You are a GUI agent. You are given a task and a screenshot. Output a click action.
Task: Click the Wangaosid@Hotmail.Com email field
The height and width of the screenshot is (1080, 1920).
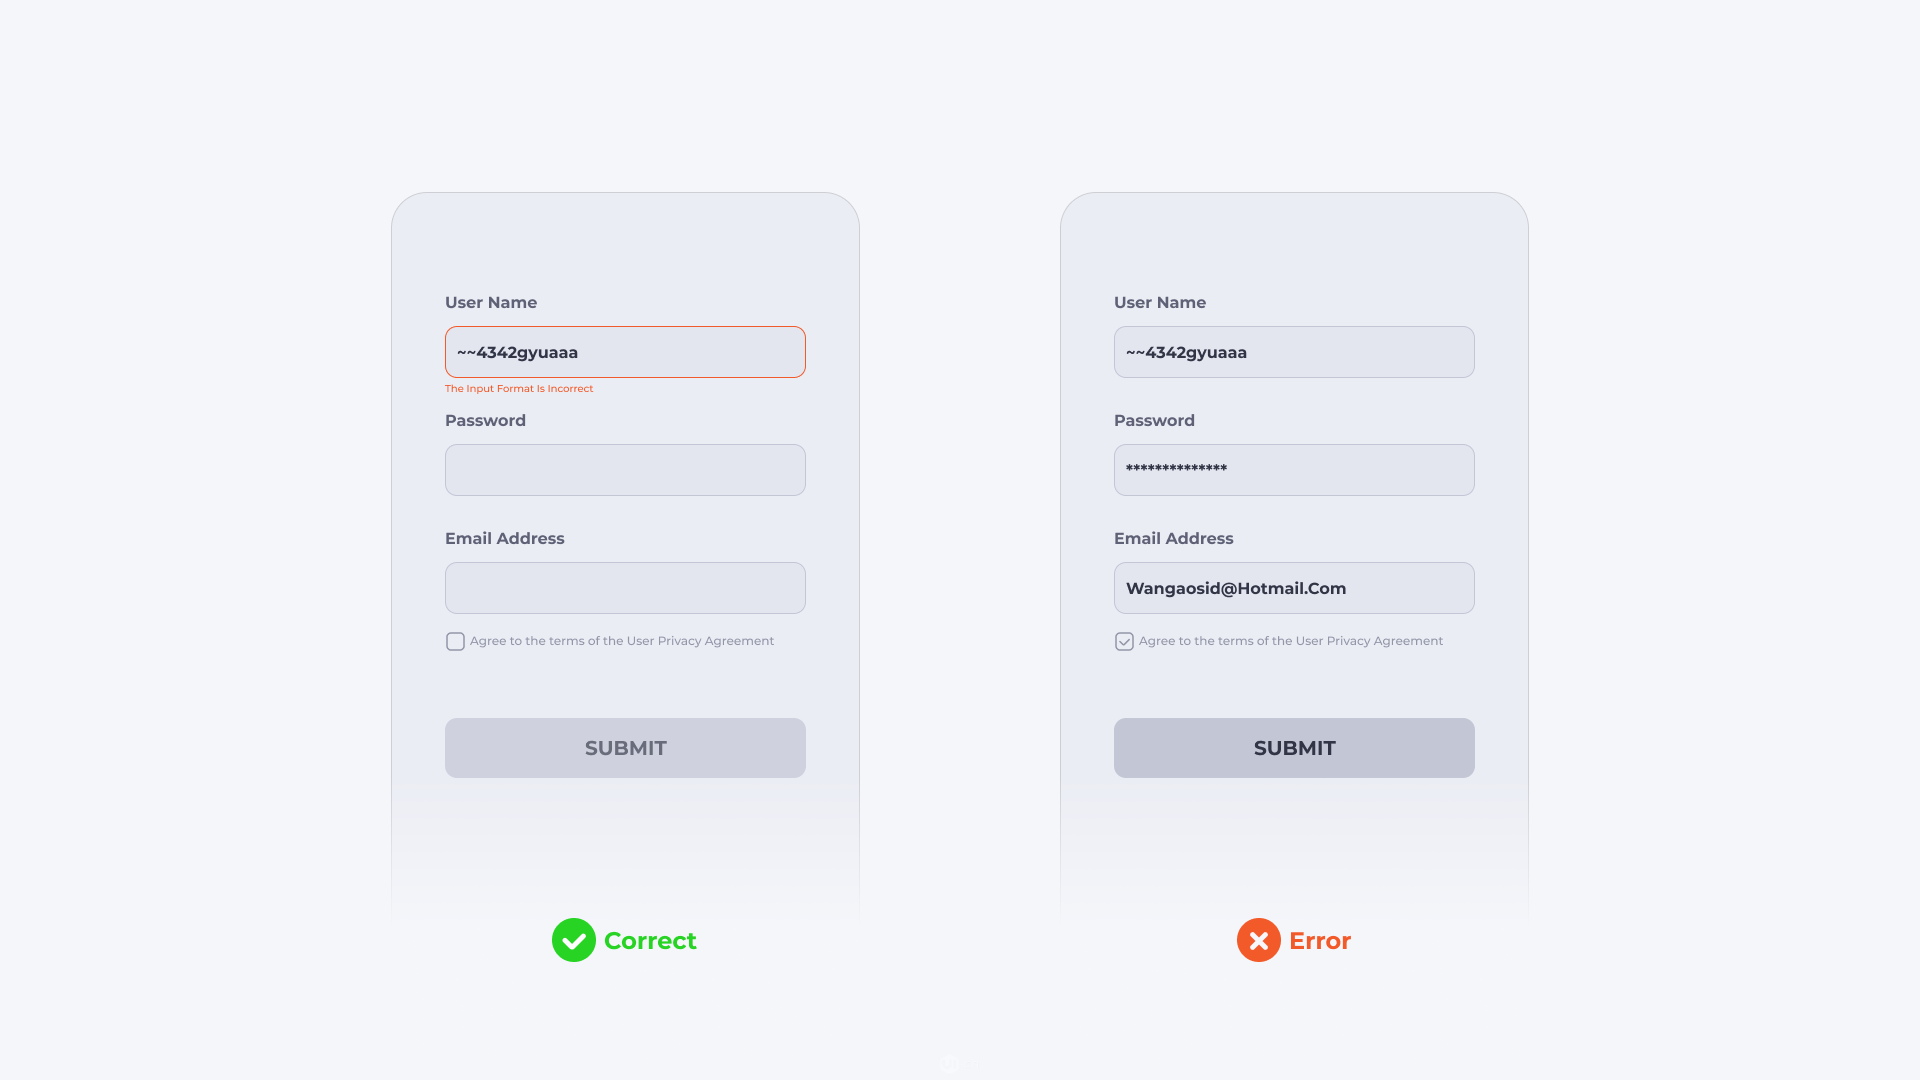(1294, 588)
